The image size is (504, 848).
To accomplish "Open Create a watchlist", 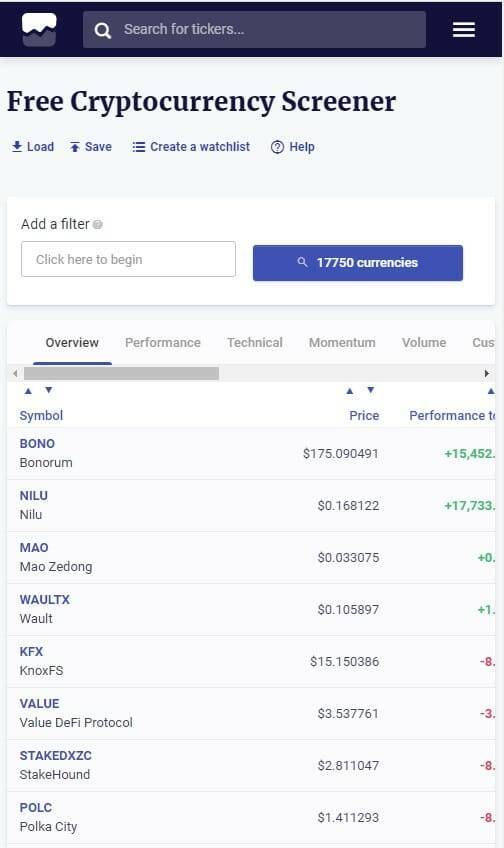I will tap(191, 147).
